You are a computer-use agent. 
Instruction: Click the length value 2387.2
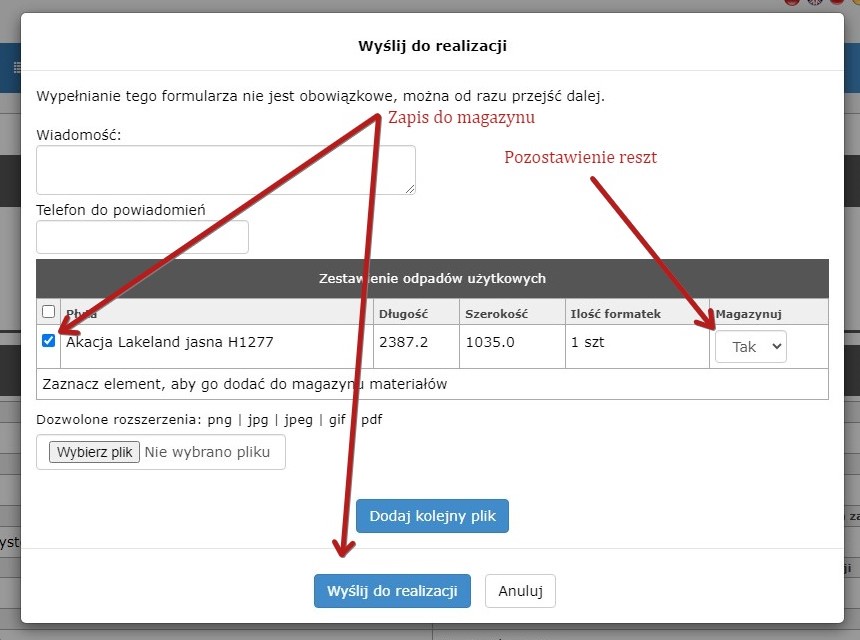(403, 342)
